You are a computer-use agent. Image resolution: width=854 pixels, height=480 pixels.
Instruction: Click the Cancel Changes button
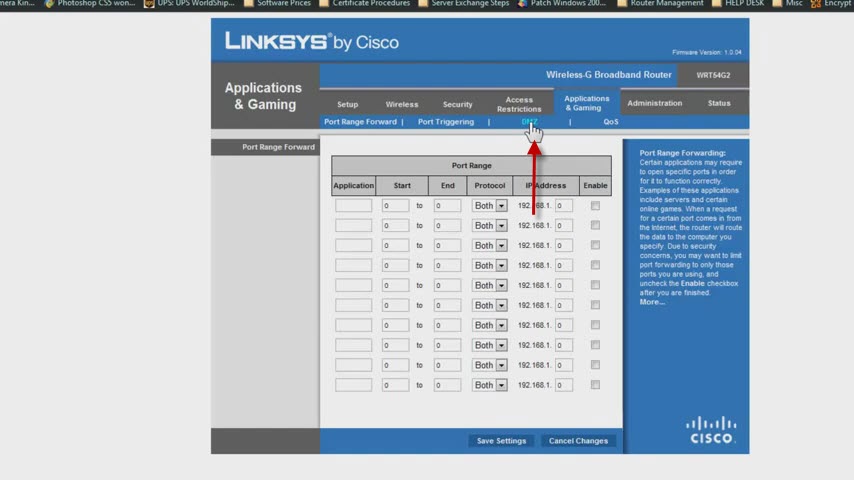point(578,441)
